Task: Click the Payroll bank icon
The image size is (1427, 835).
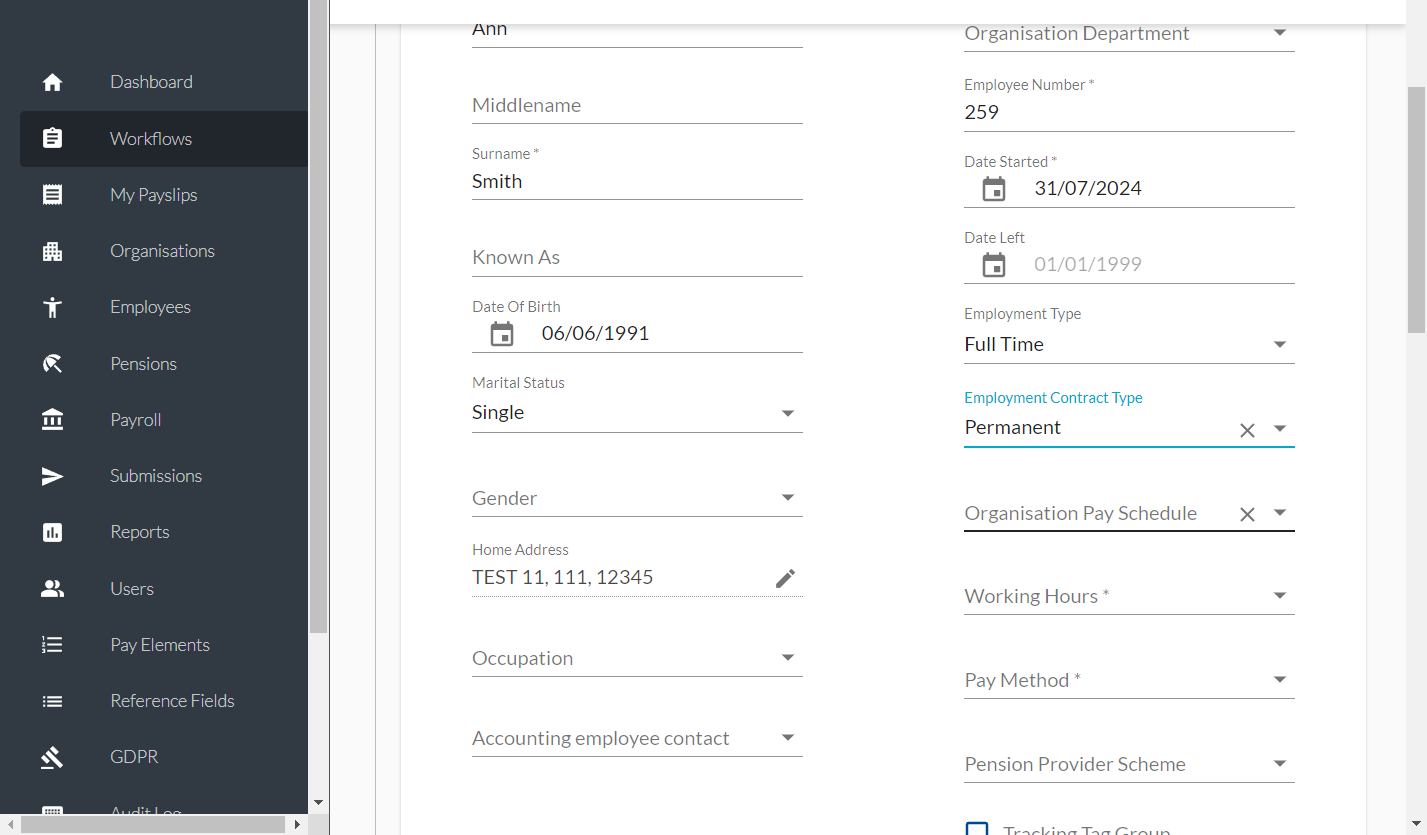Action: (x=53, y=420)
